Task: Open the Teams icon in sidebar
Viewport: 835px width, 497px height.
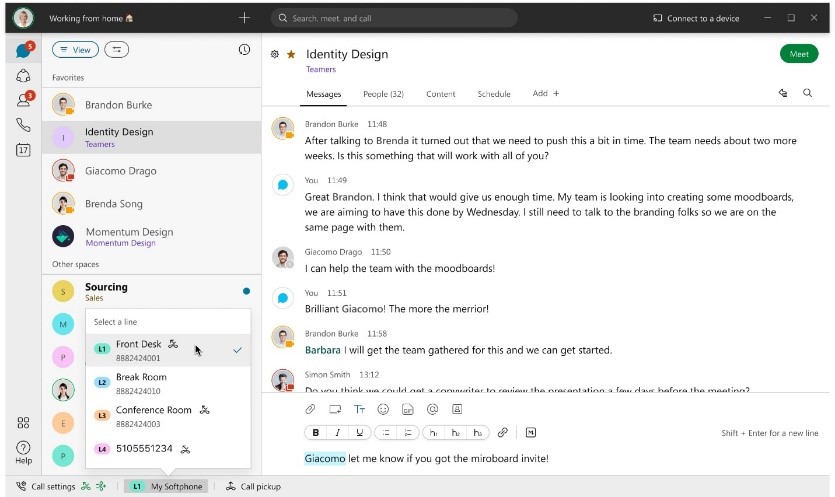Action: [x=23, y=76]
